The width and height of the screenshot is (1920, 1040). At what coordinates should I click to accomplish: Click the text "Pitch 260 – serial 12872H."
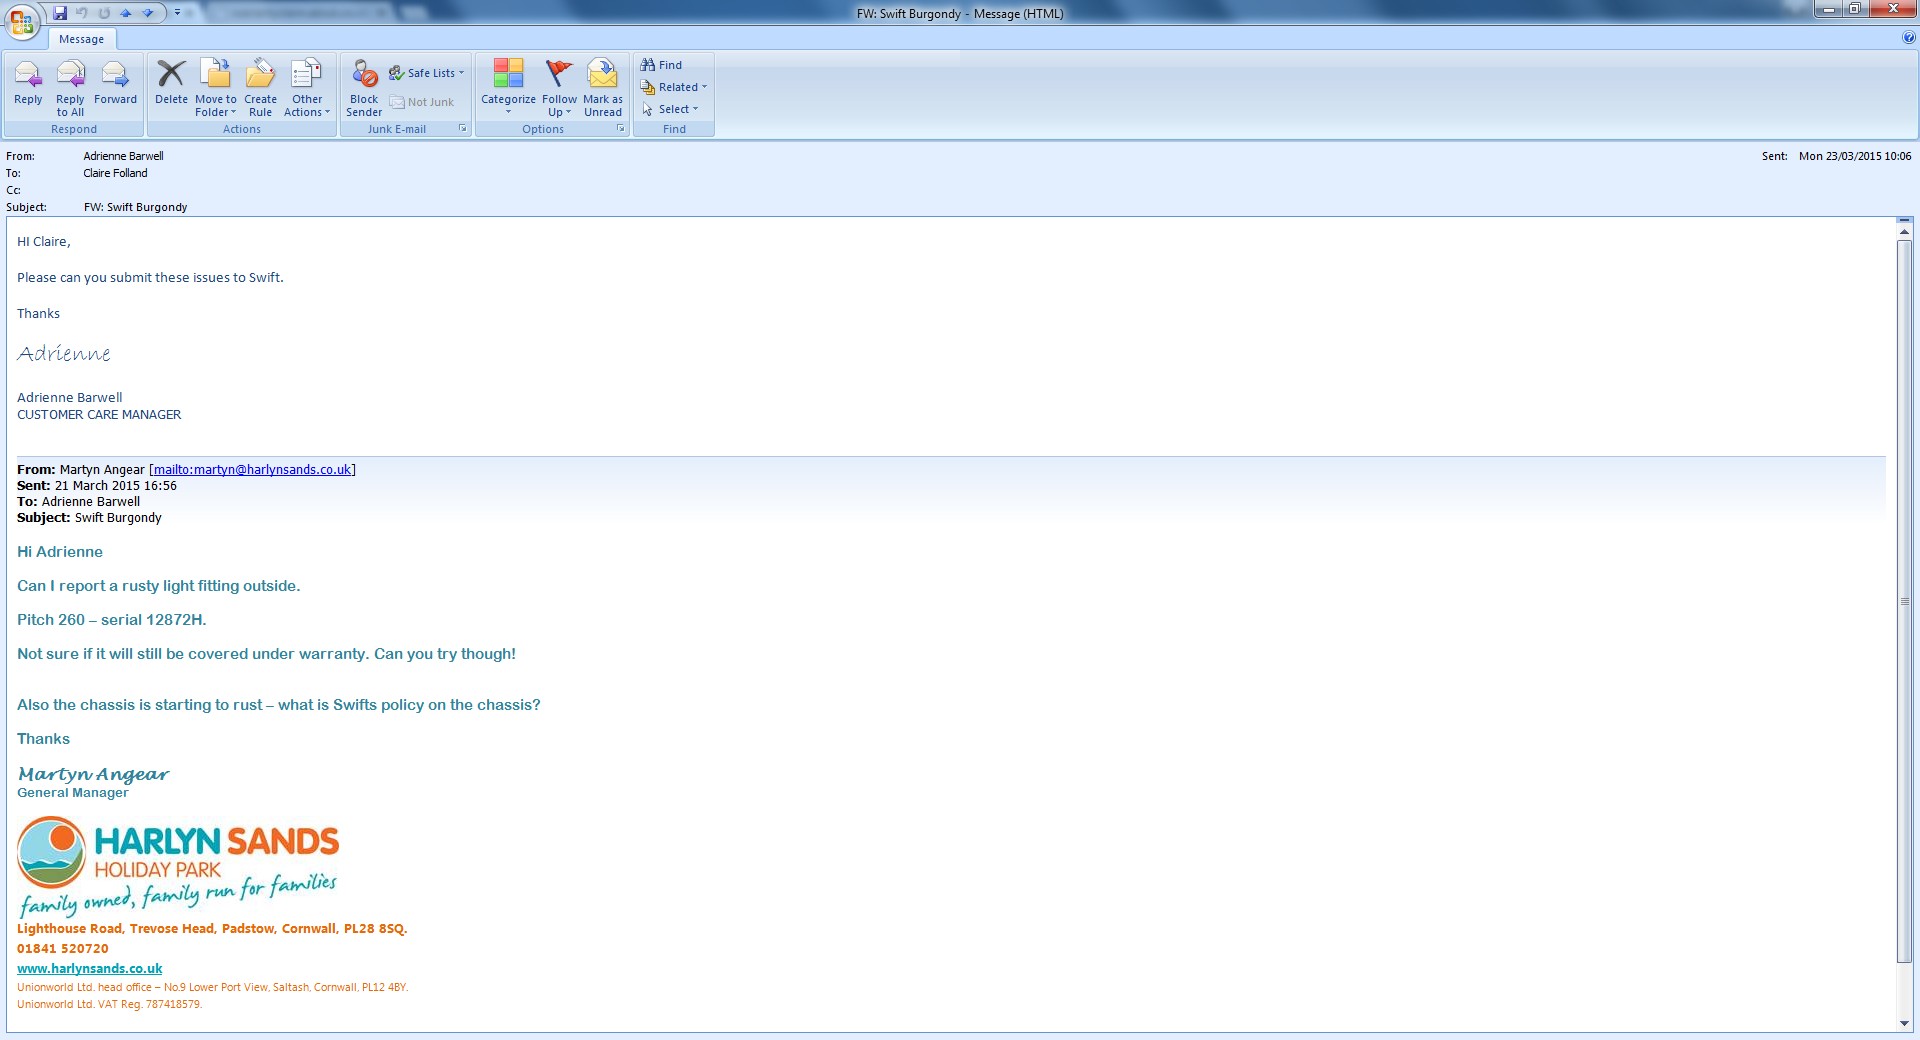click(112, 620)
